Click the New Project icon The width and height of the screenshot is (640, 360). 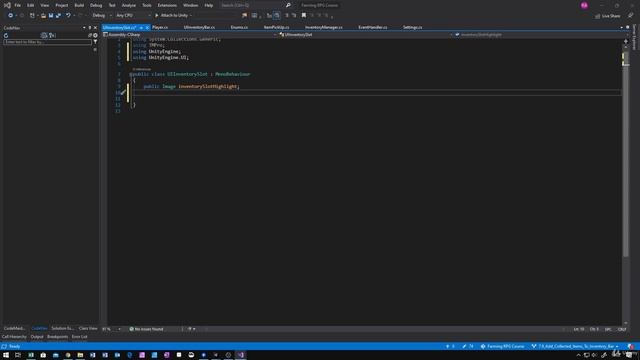click(32, 16)
